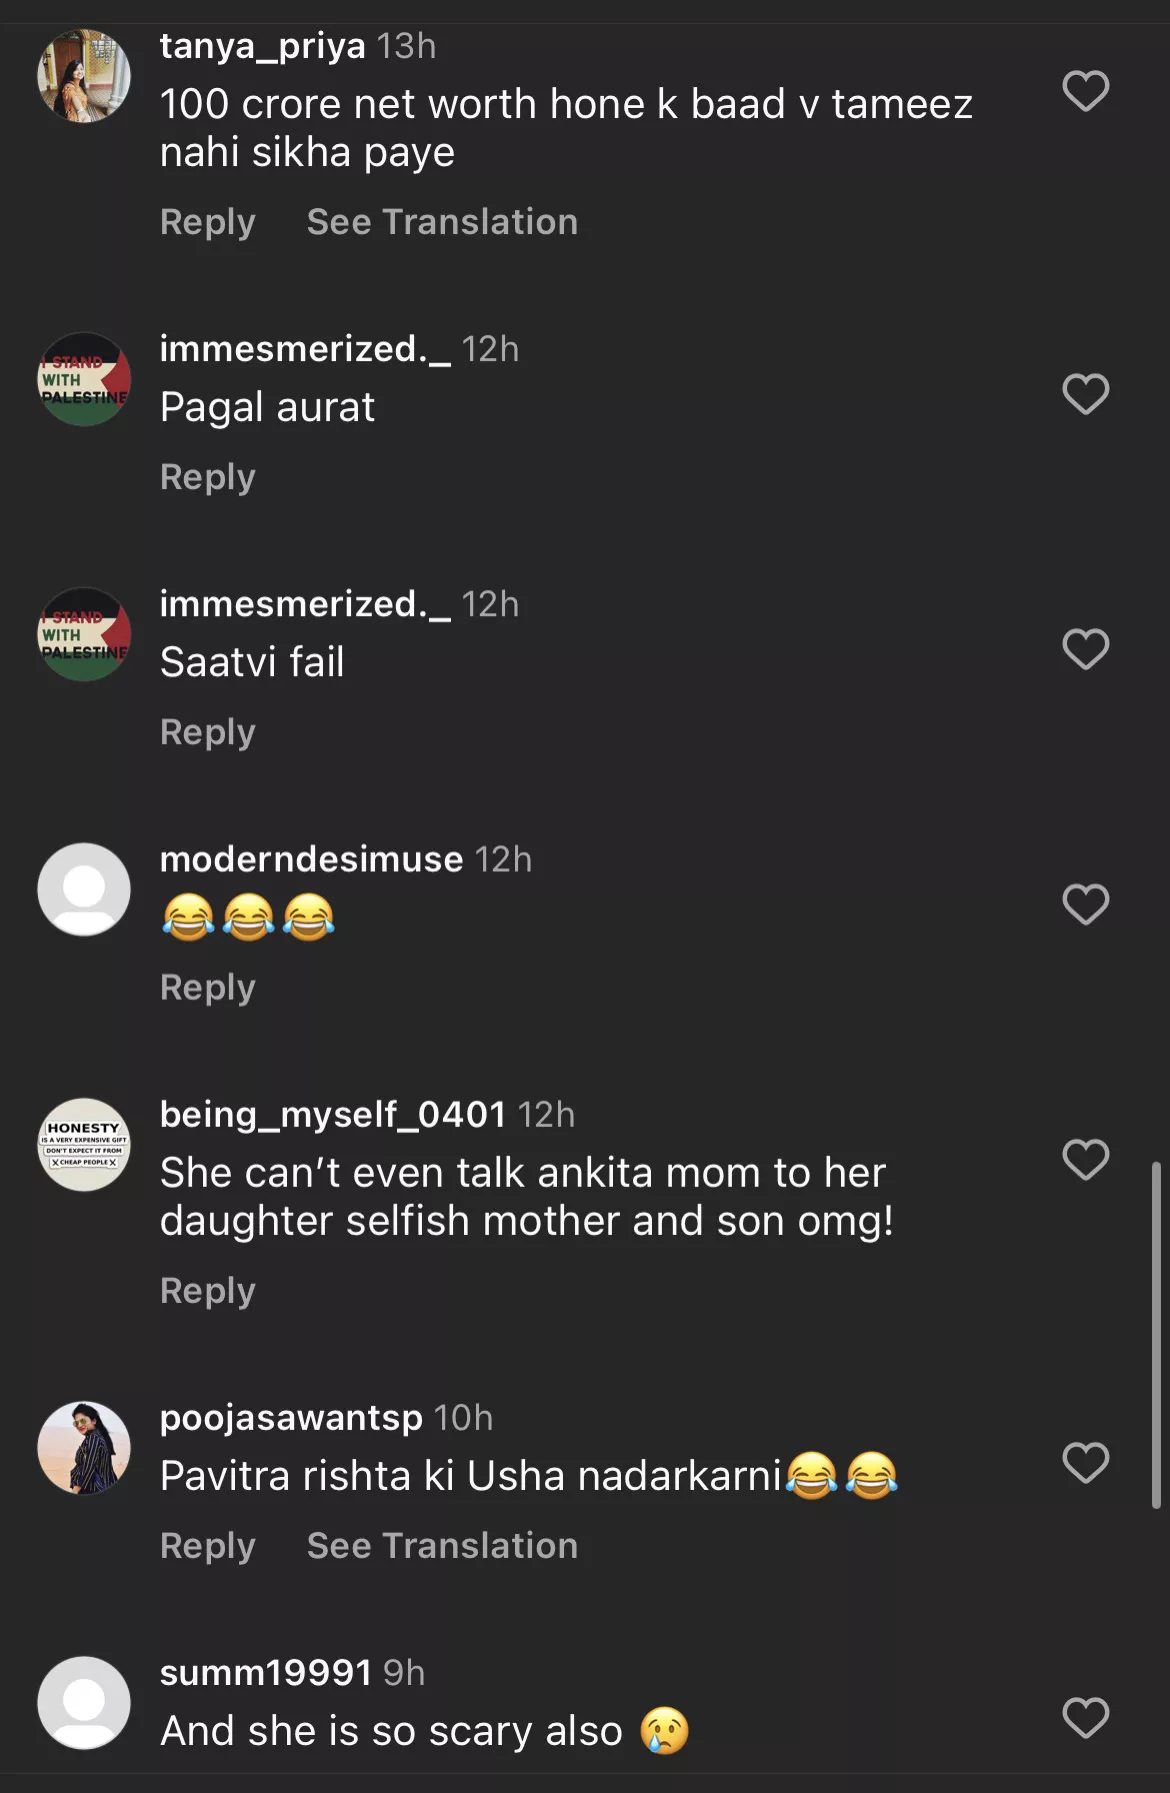Tap summ19991's default avatar
Viewport: 1170px width, 1793px height.
[x=84, y=1703]
